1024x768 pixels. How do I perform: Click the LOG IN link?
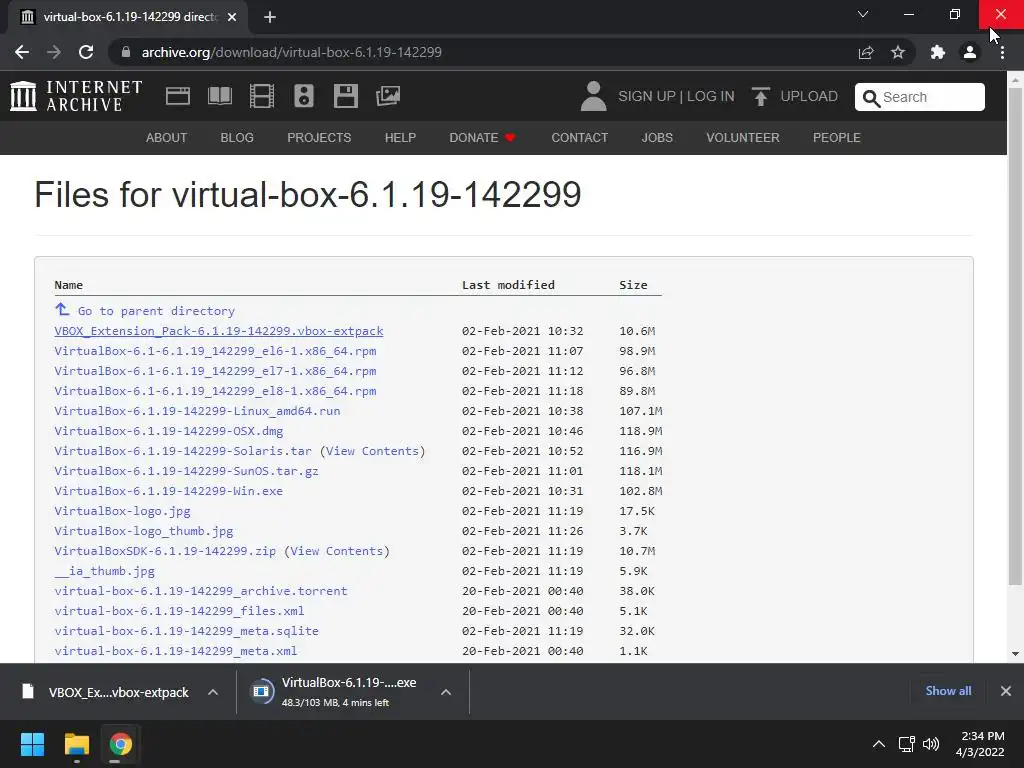click(x=711, y=97)
